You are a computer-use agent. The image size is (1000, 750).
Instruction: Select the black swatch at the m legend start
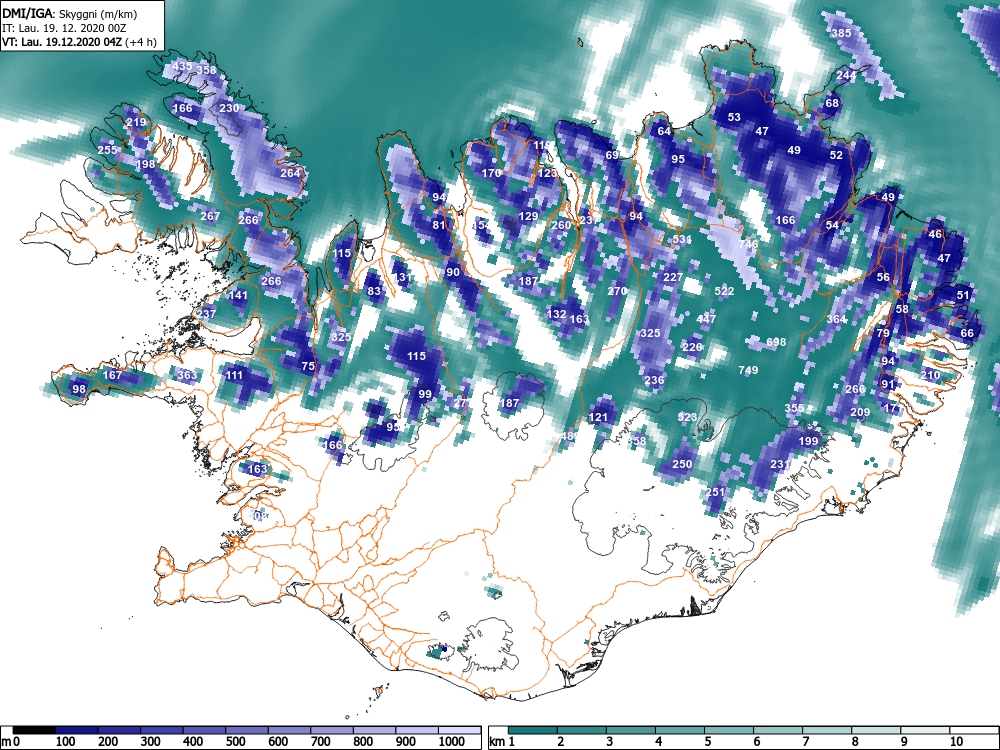click(34, 730)
